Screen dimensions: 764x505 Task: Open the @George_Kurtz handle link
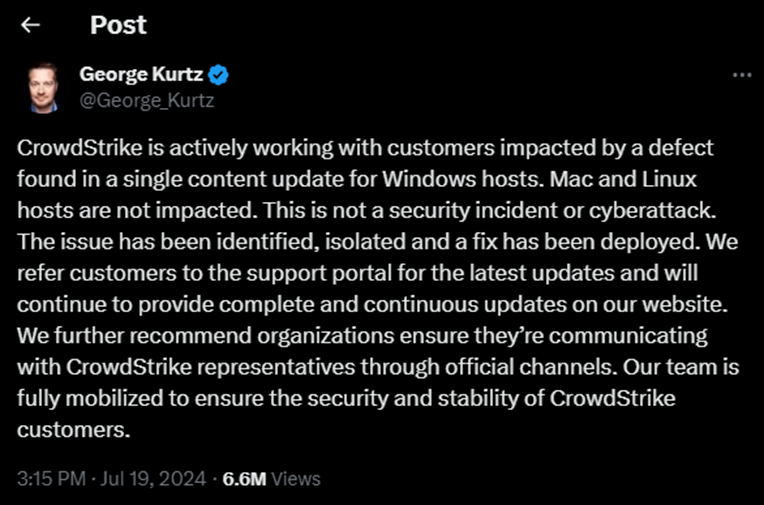(147, 100)
